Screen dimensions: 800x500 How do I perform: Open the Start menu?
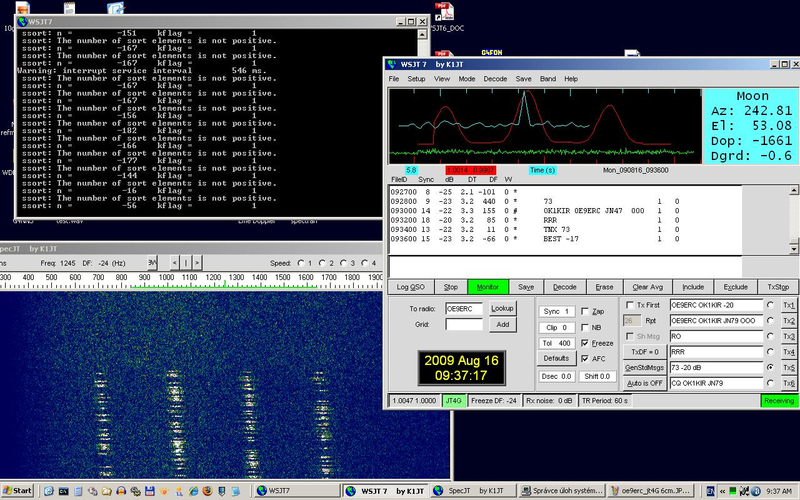coord(17,491)
